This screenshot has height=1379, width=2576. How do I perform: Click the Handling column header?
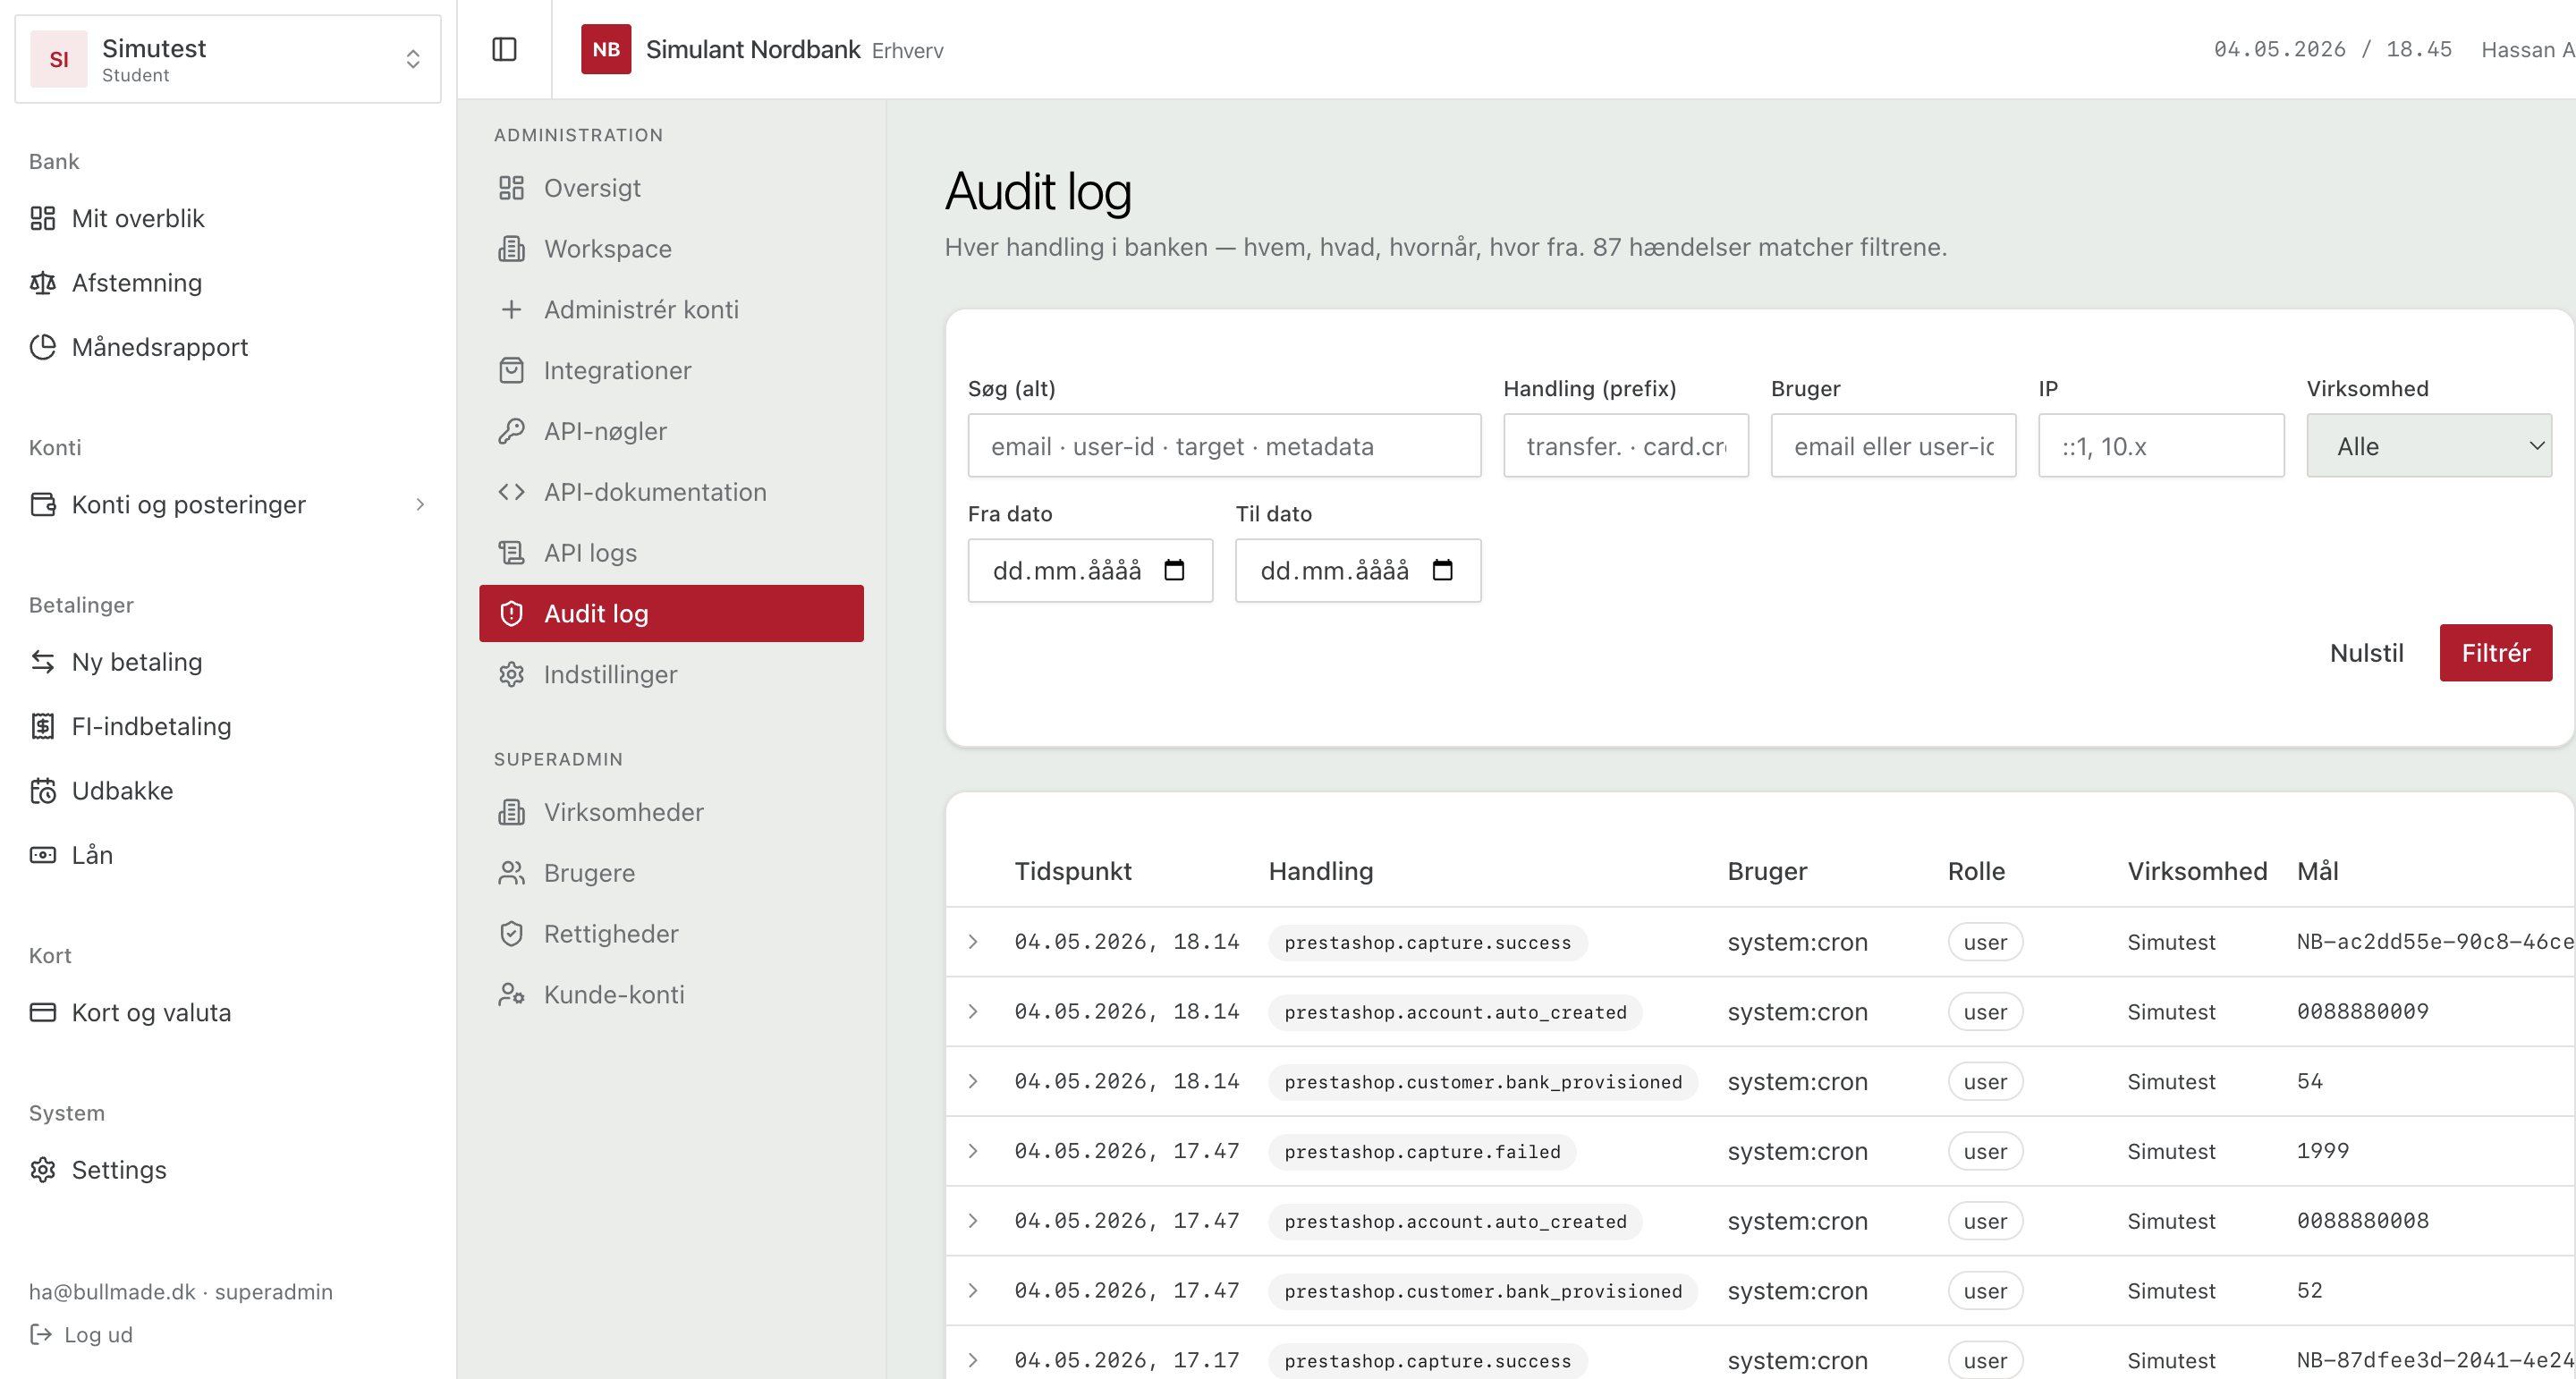(x=1320, y=871)
